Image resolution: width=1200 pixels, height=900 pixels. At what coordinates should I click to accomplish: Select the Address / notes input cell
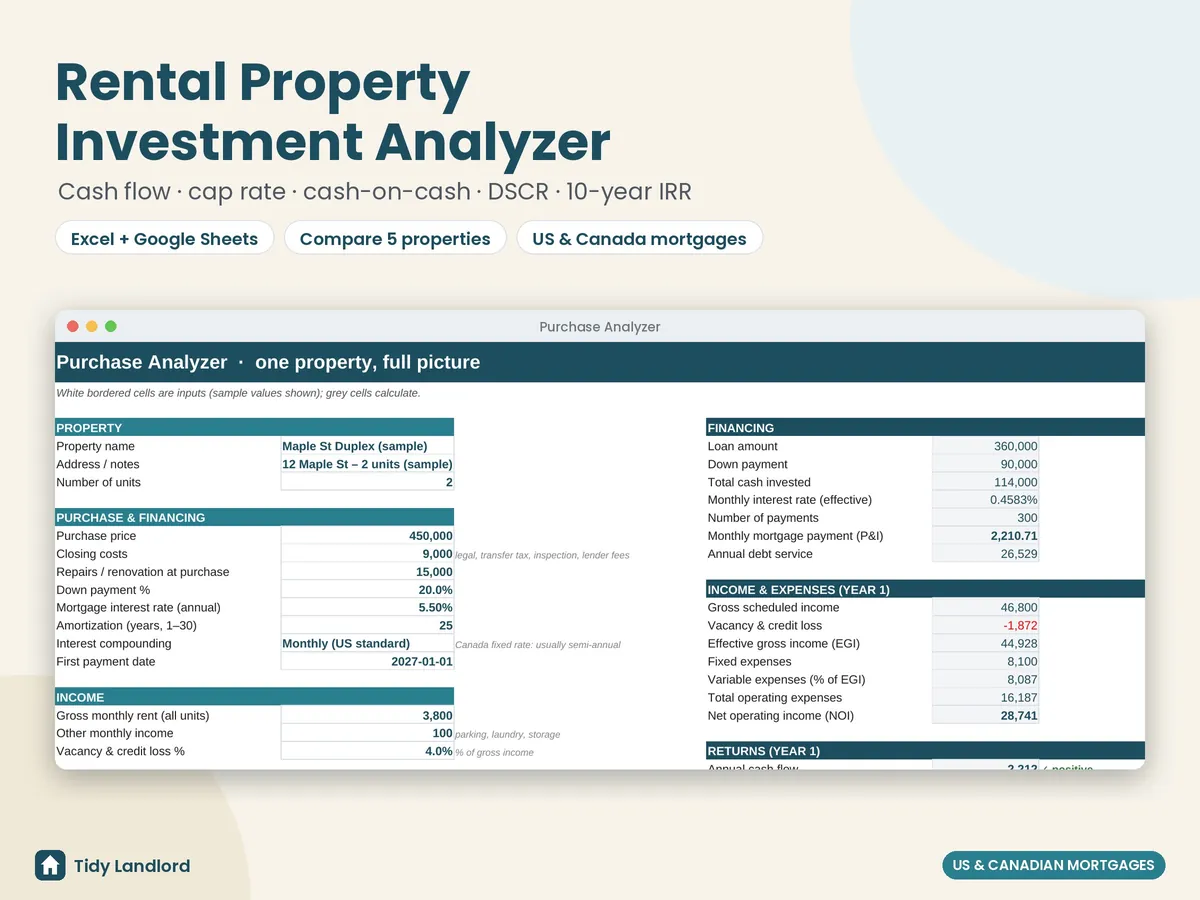click(367, 464)
